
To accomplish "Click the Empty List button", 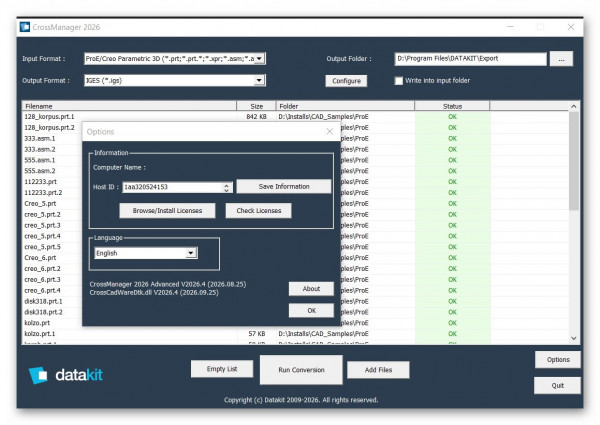I will click(x=222, y=369).
